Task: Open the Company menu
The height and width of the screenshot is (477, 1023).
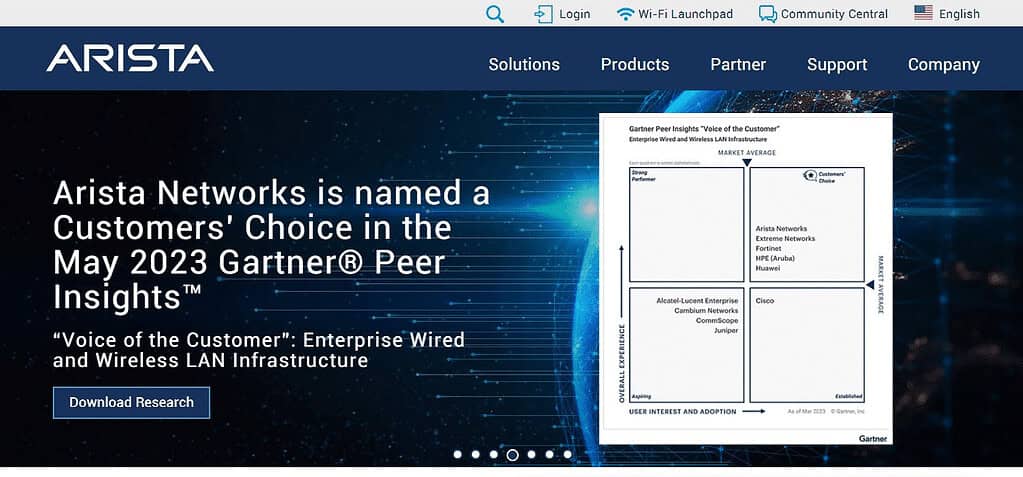Action: 943,65
